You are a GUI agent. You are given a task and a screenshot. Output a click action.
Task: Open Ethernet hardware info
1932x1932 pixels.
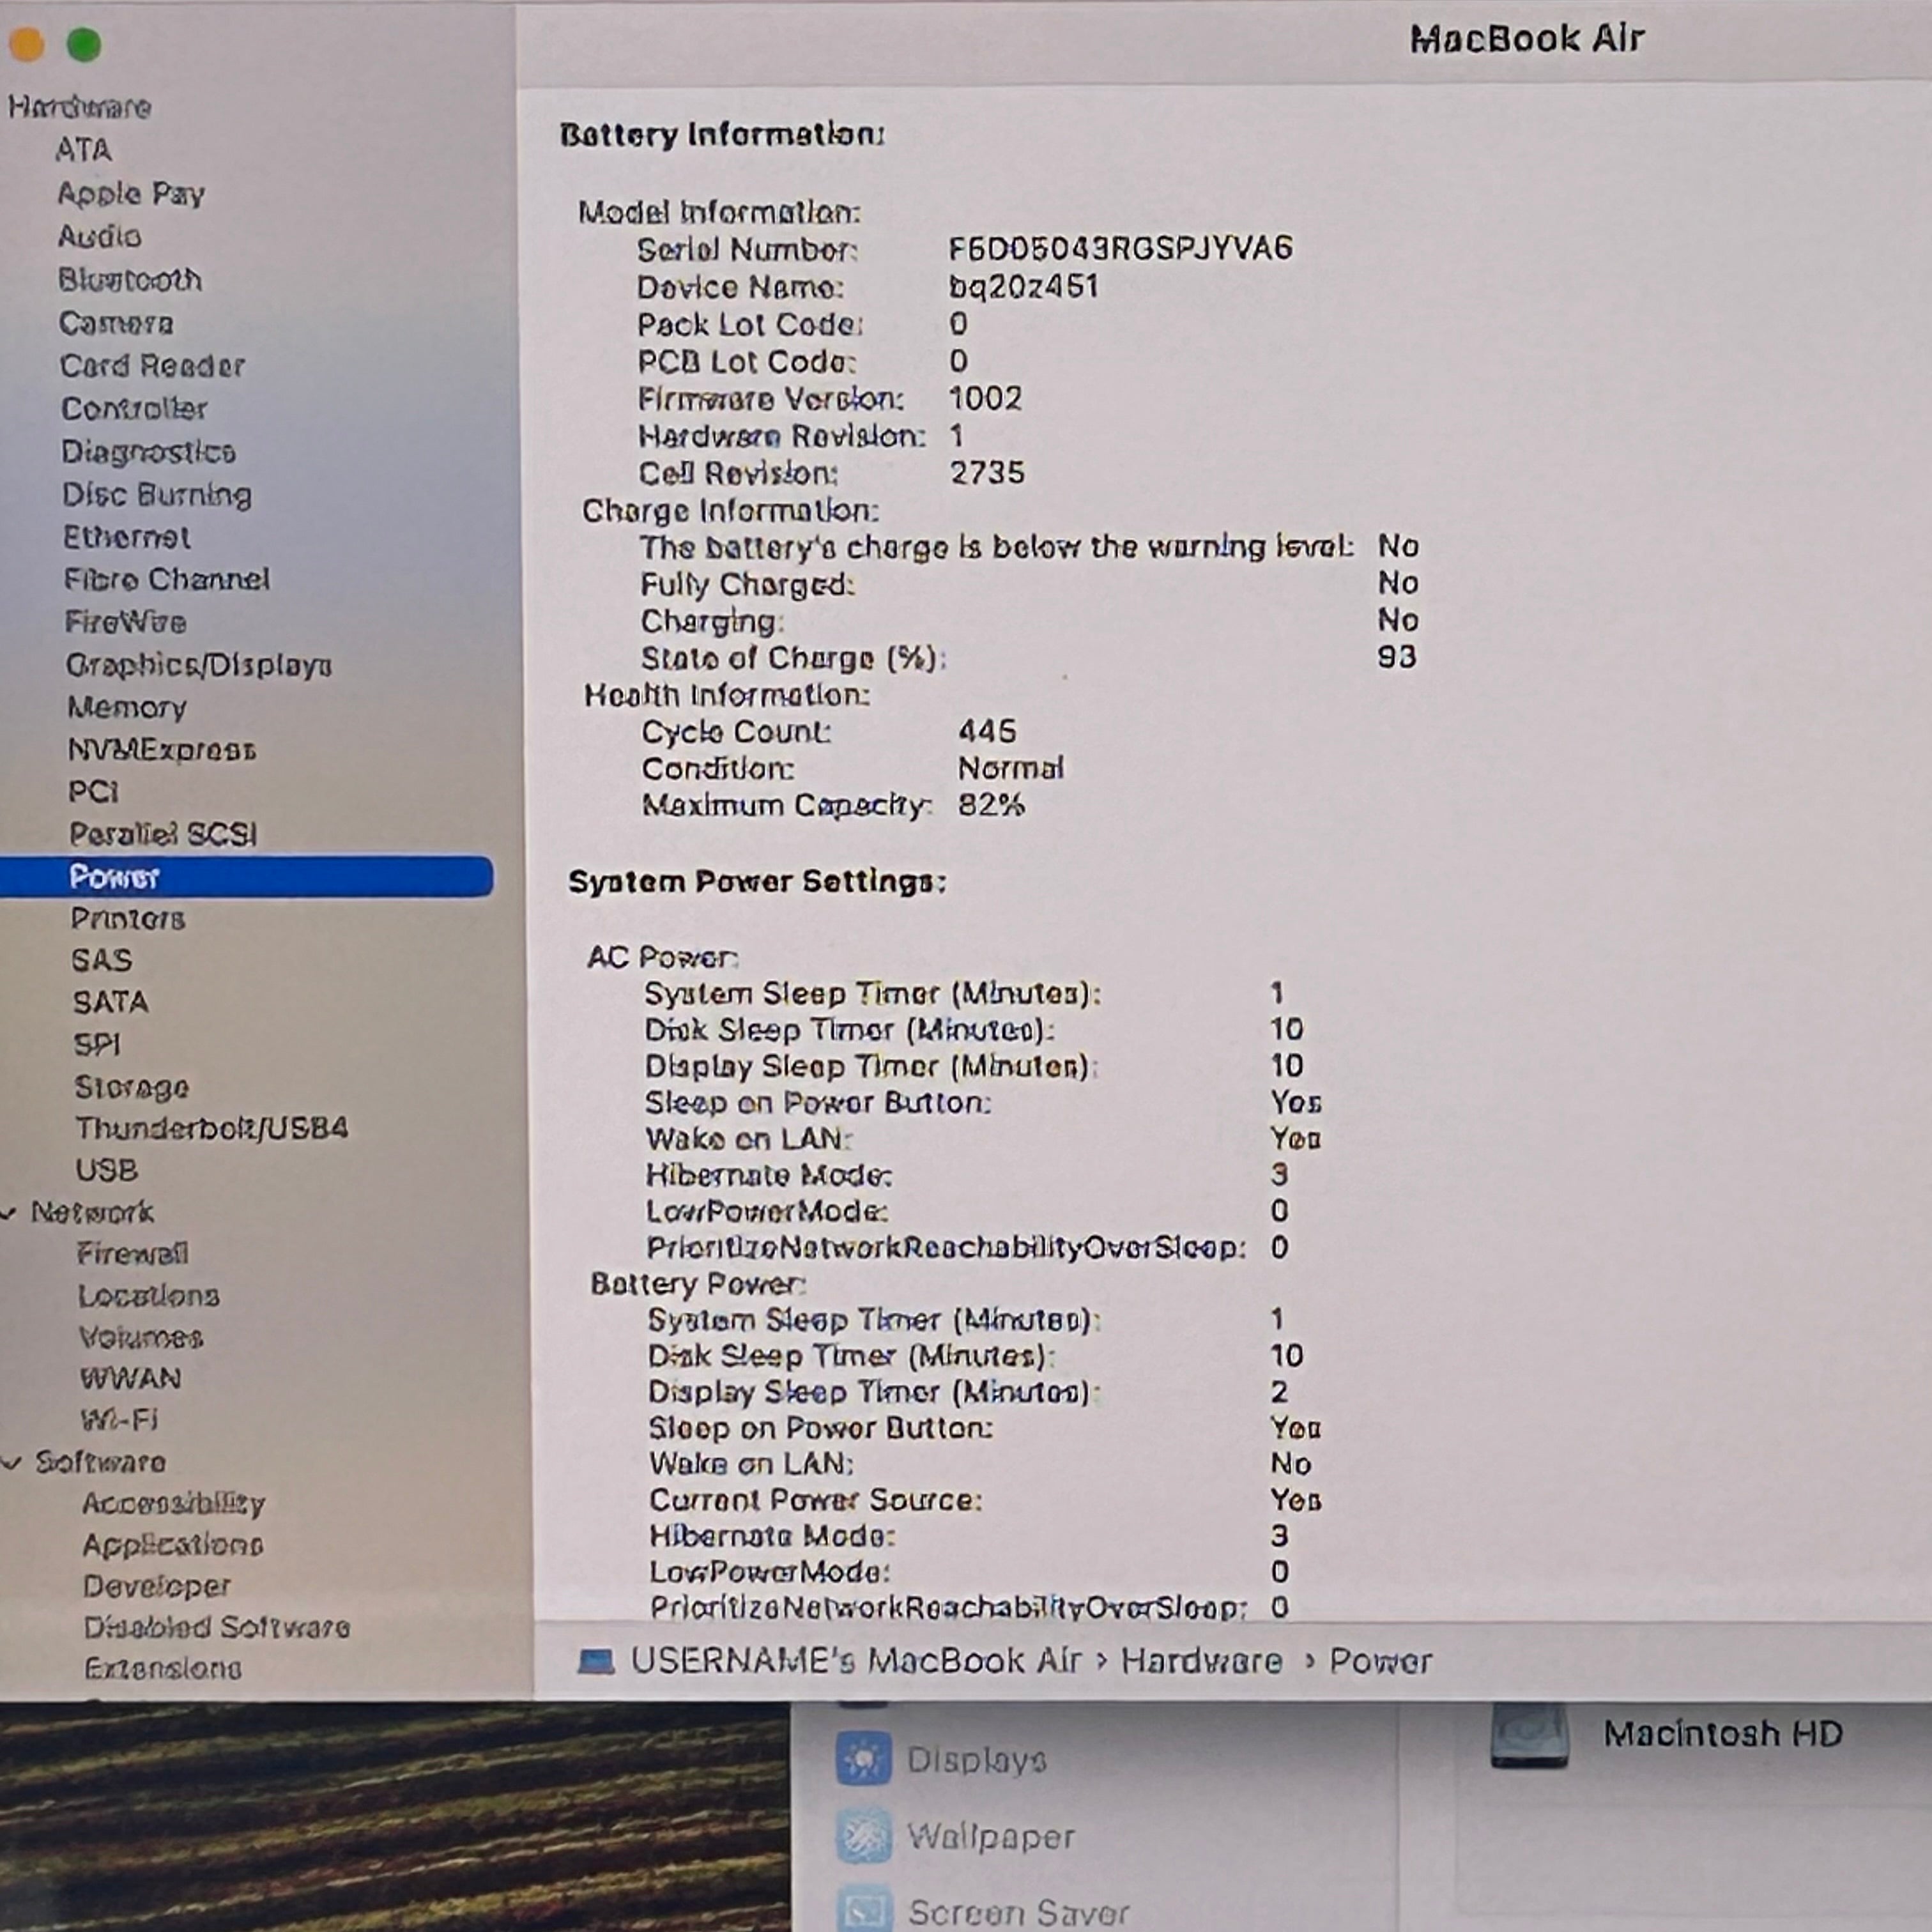[126, 537]
